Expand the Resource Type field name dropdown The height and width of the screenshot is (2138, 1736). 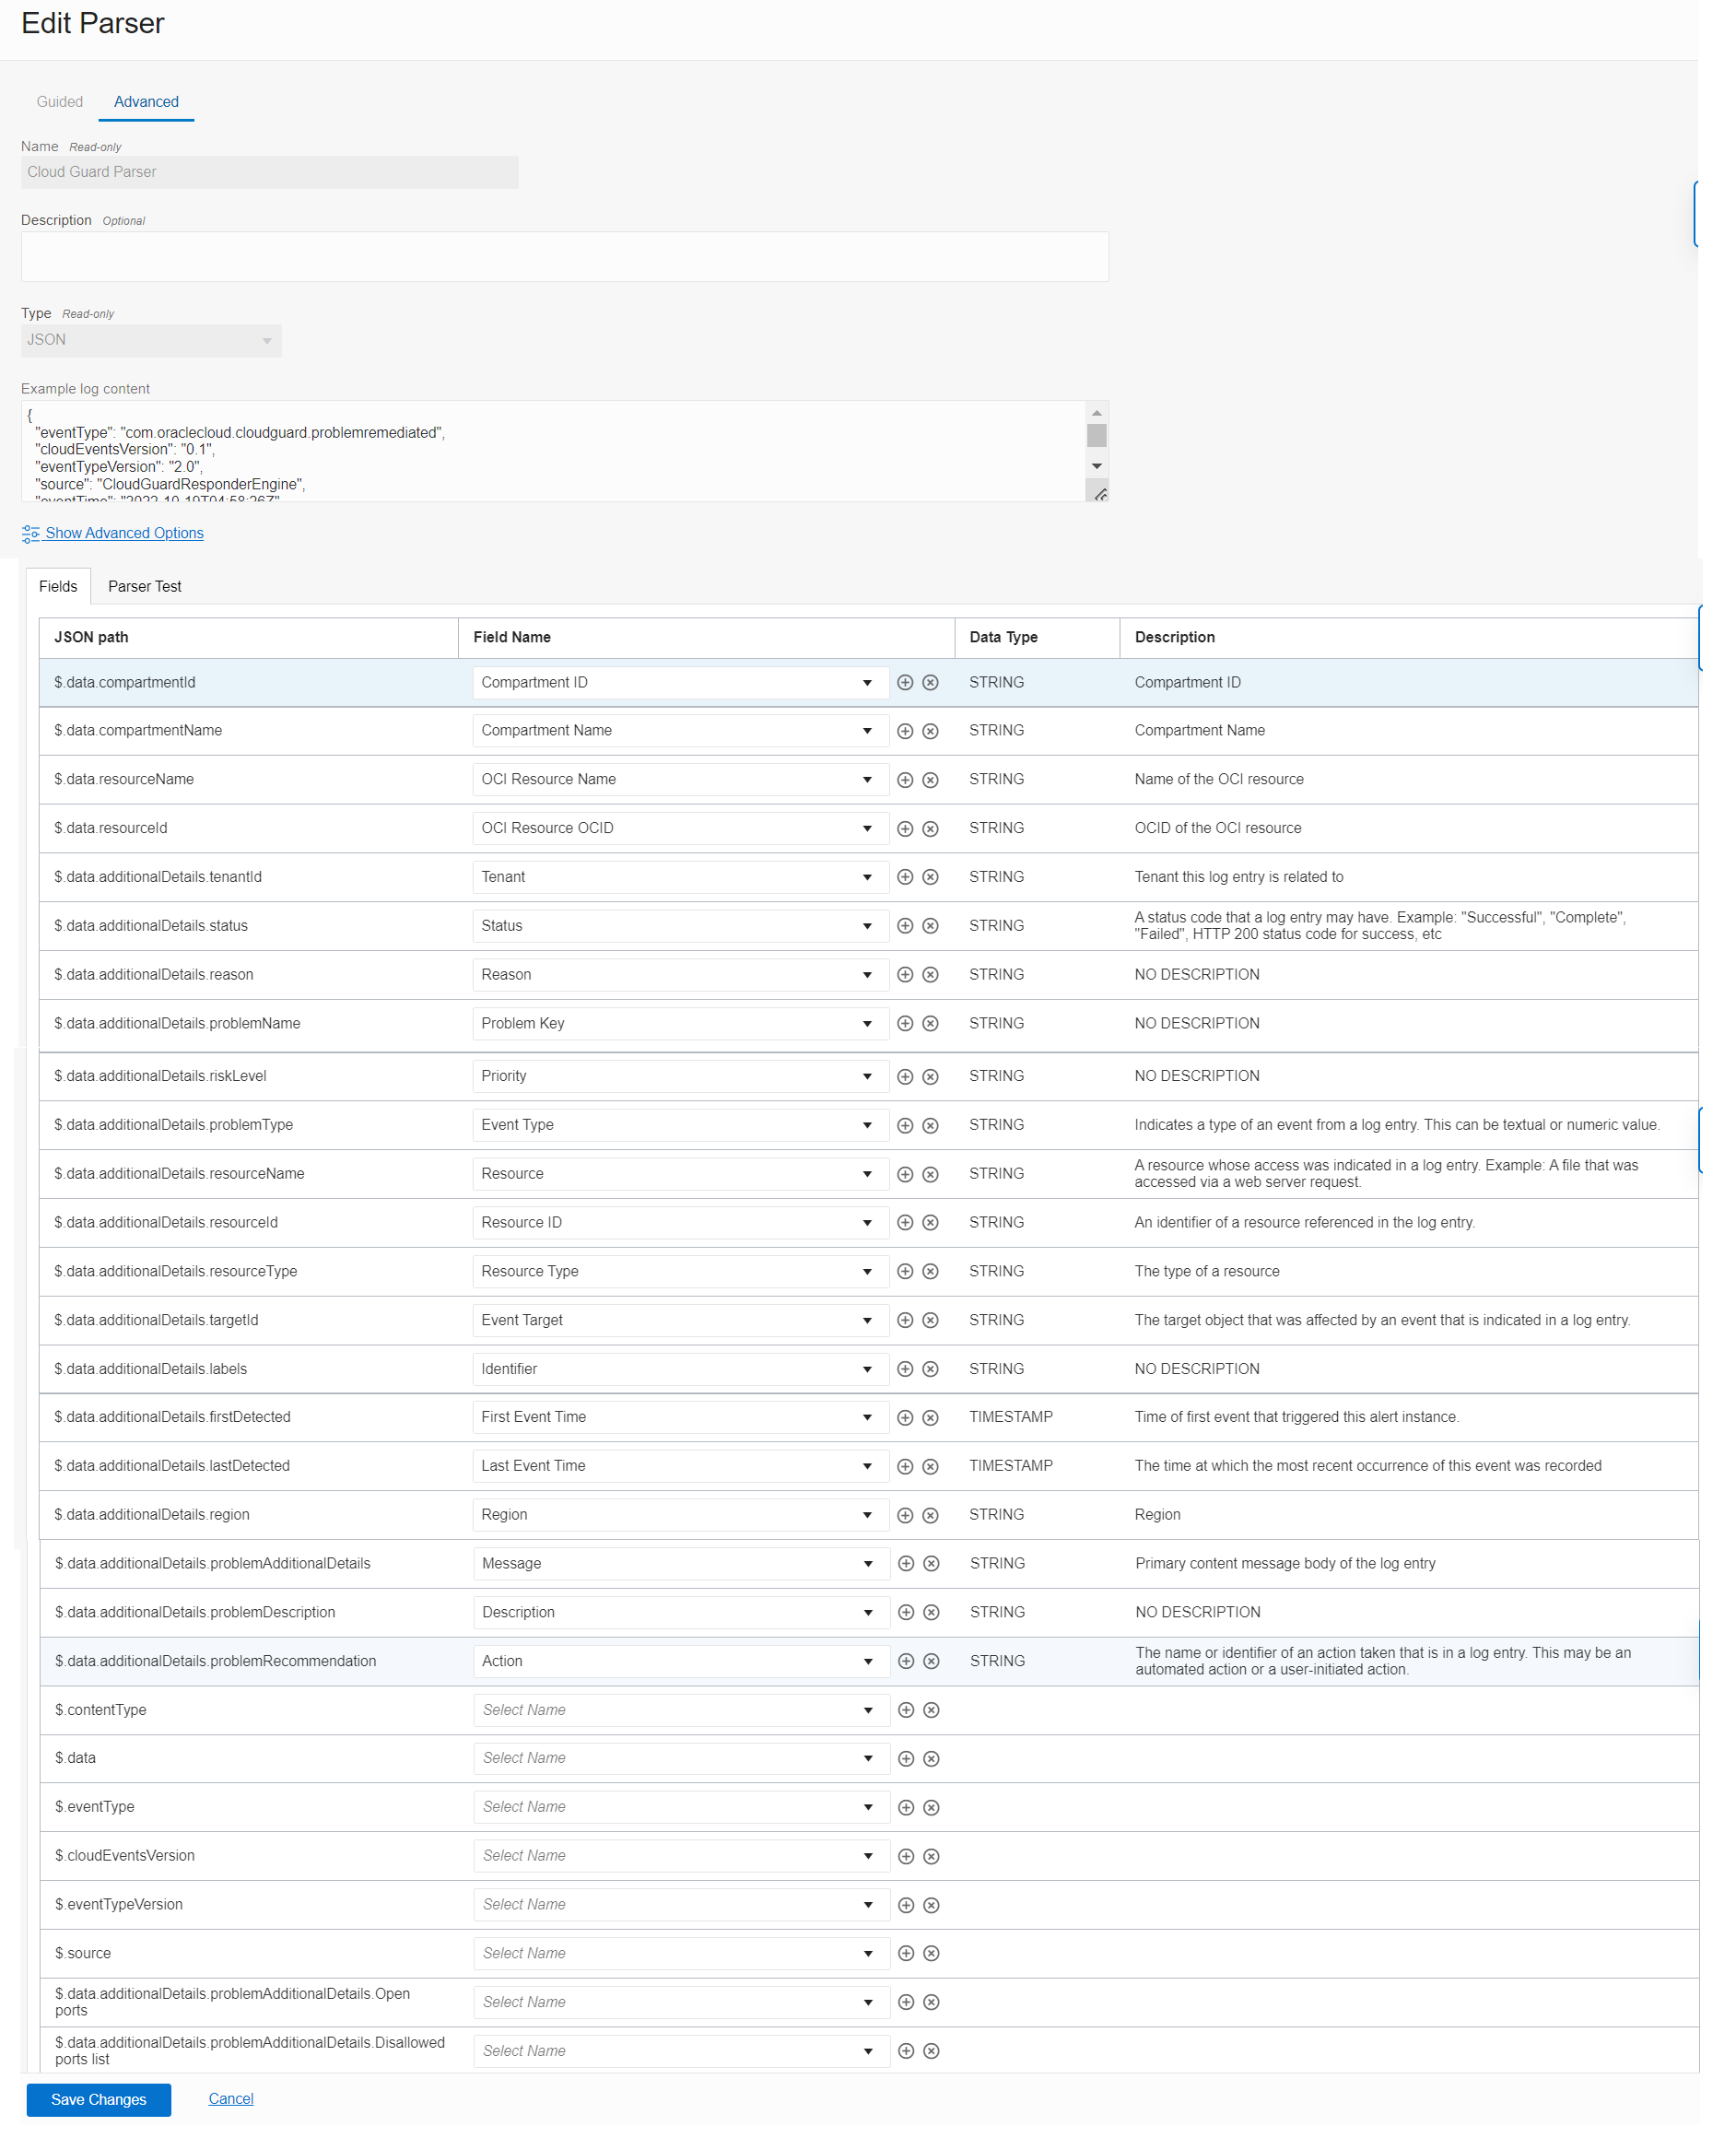(x=867, y=1271)
